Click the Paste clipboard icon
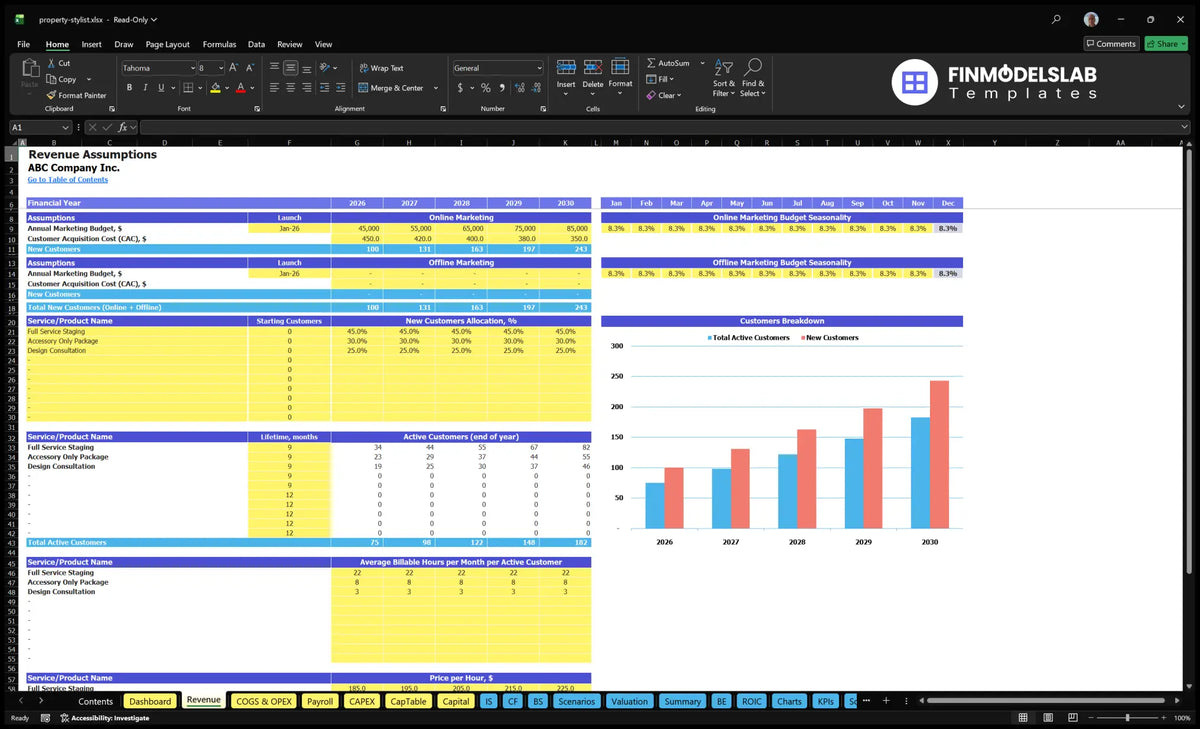This screenshot has width=1200, height=729. pos(29,68)
